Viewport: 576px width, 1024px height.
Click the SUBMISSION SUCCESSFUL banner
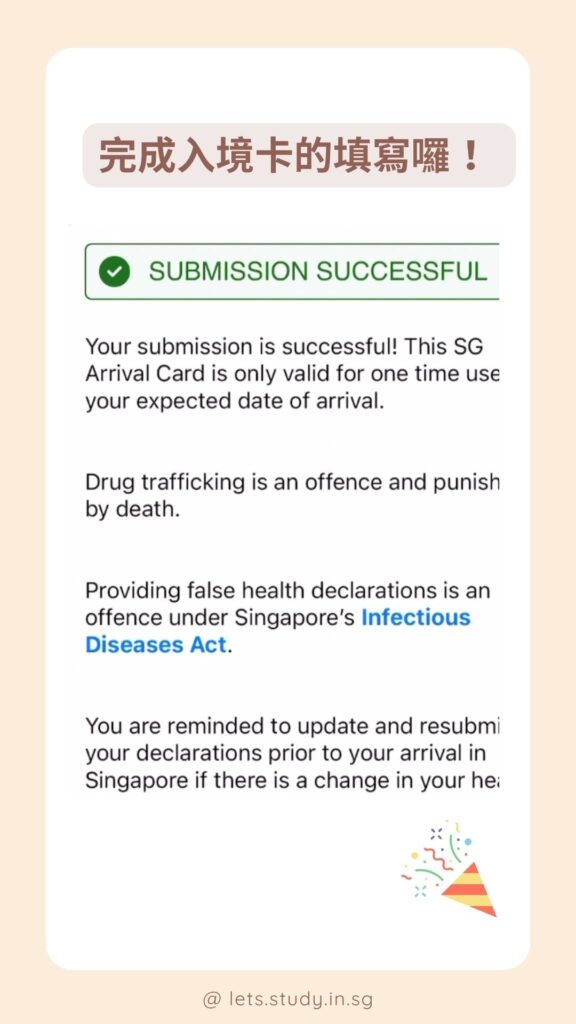pyautogui.click(x=292, y=272)
